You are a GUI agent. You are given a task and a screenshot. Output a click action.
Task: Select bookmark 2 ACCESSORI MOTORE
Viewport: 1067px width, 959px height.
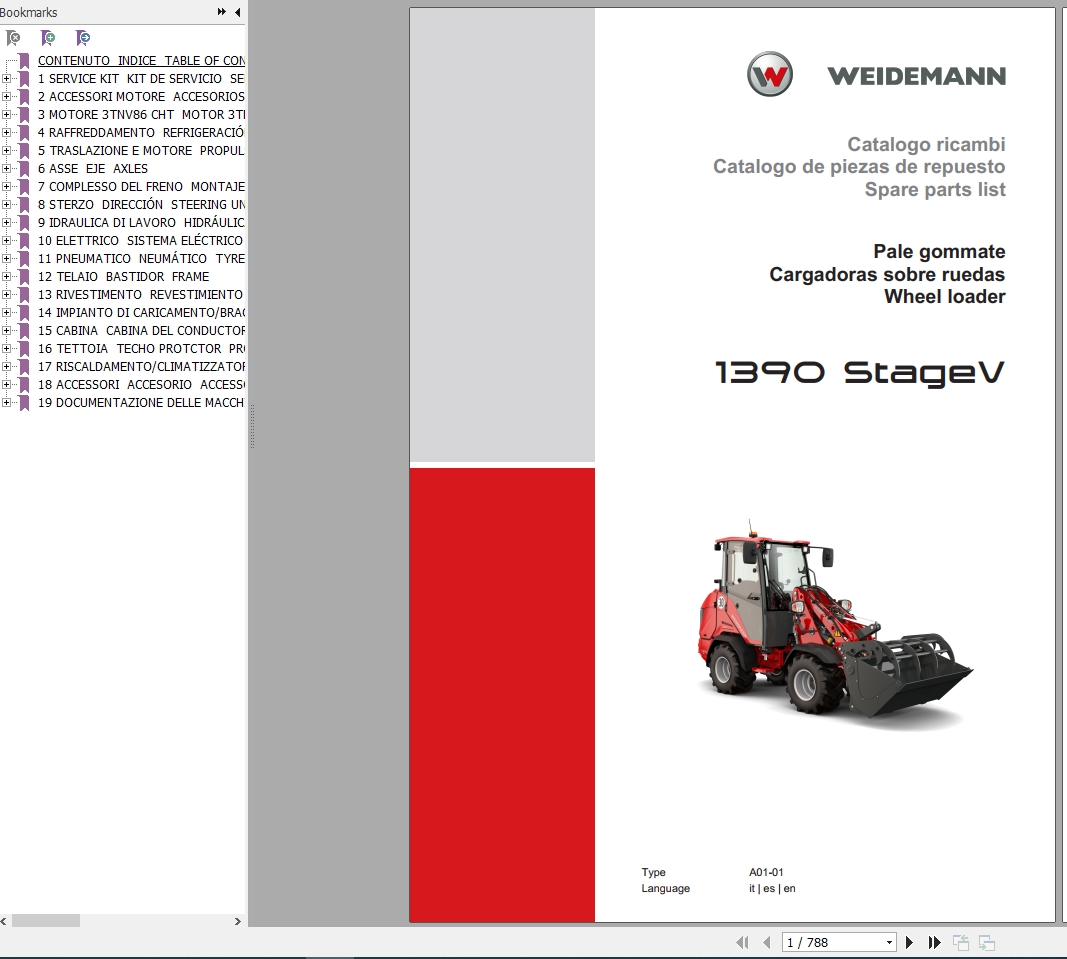pos(141,97)
